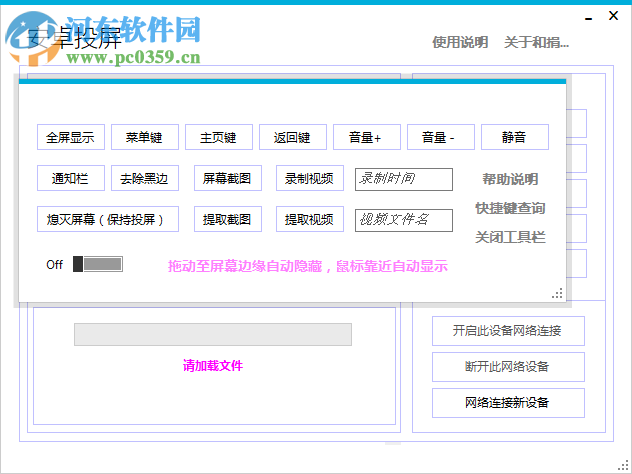Screen dimensions: 632x474
Task: Close the main 安卓投屏 window
Action: (613, 16)
